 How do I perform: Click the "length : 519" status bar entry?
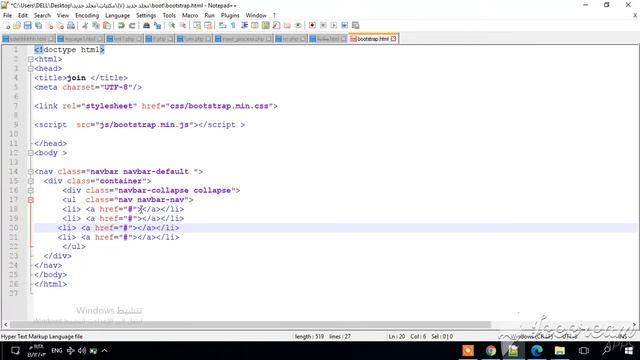click(309, 337)
